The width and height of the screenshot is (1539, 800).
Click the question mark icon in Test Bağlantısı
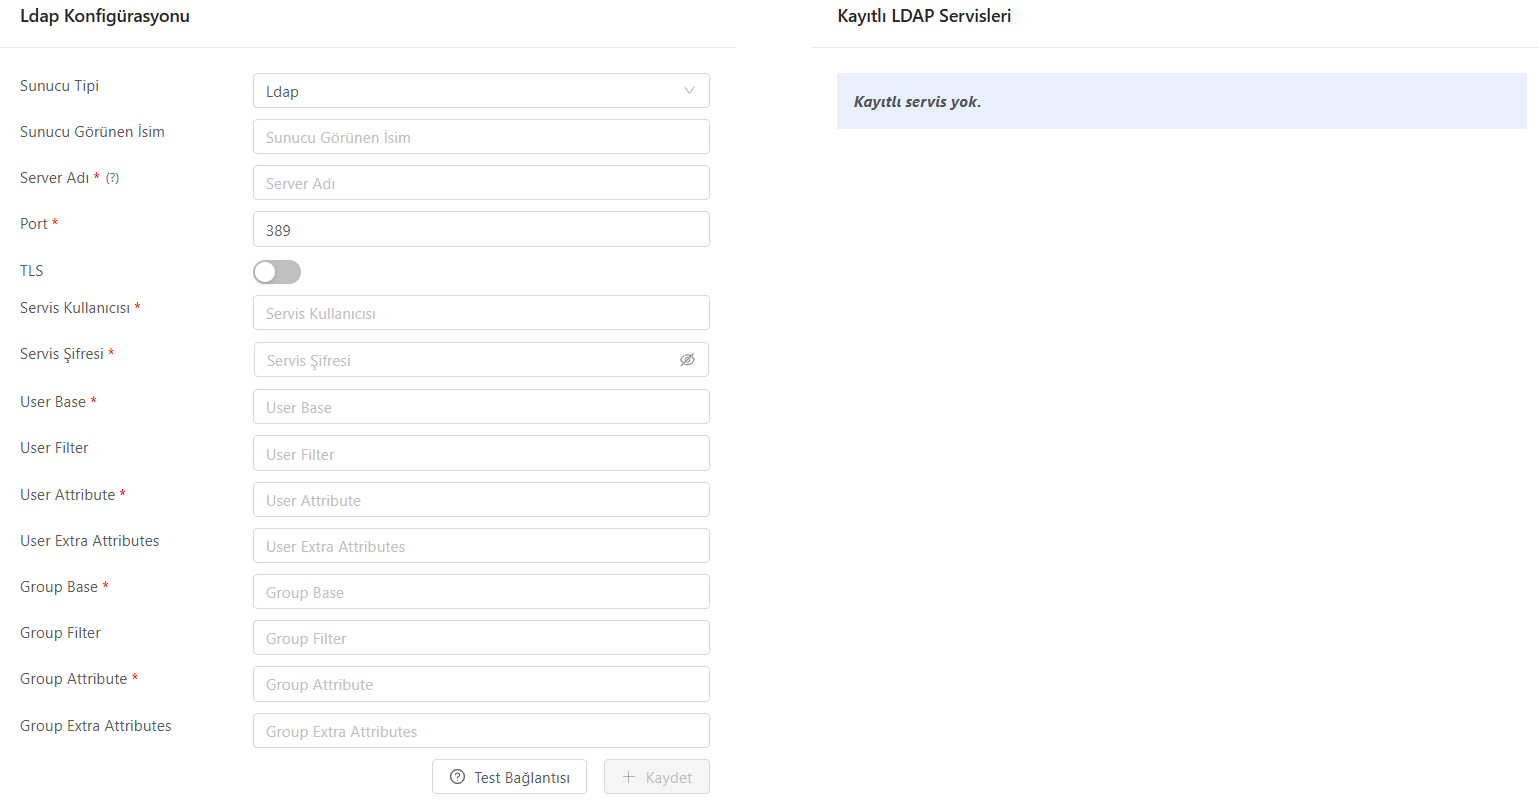(458, 777)
